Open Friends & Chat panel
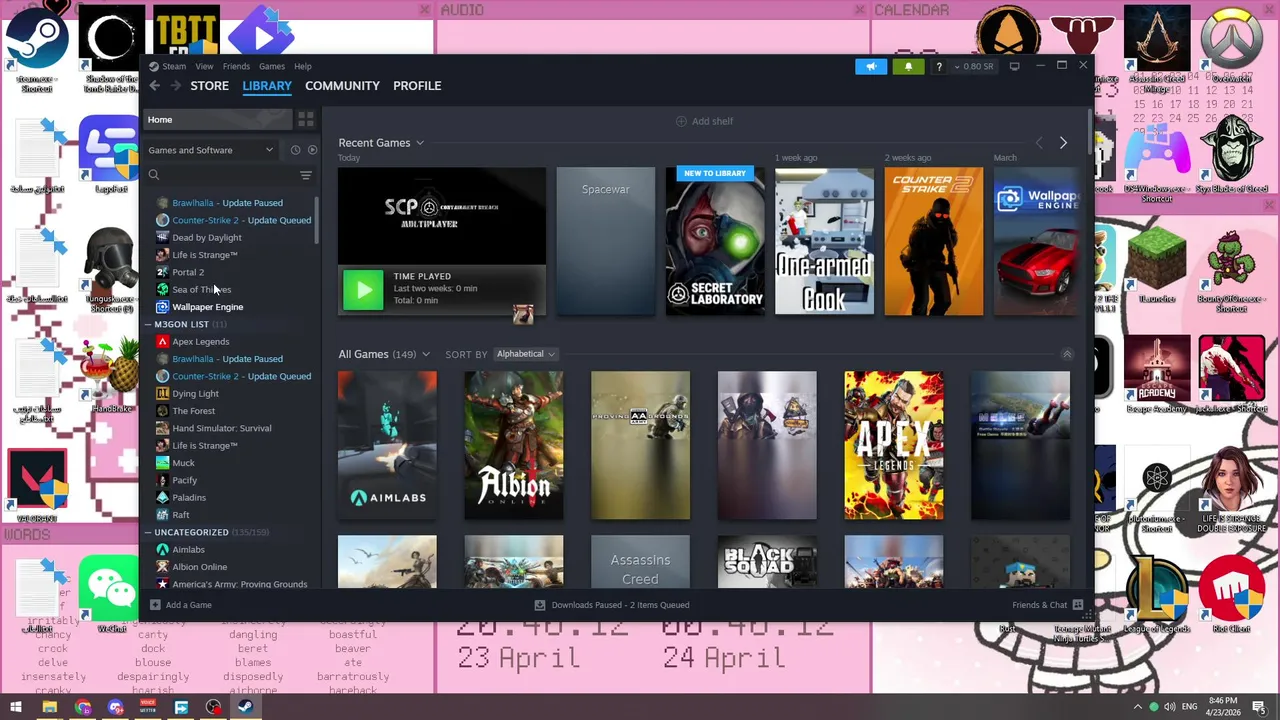Screen dimensions: 1280x720 [x=1047, y=605]
